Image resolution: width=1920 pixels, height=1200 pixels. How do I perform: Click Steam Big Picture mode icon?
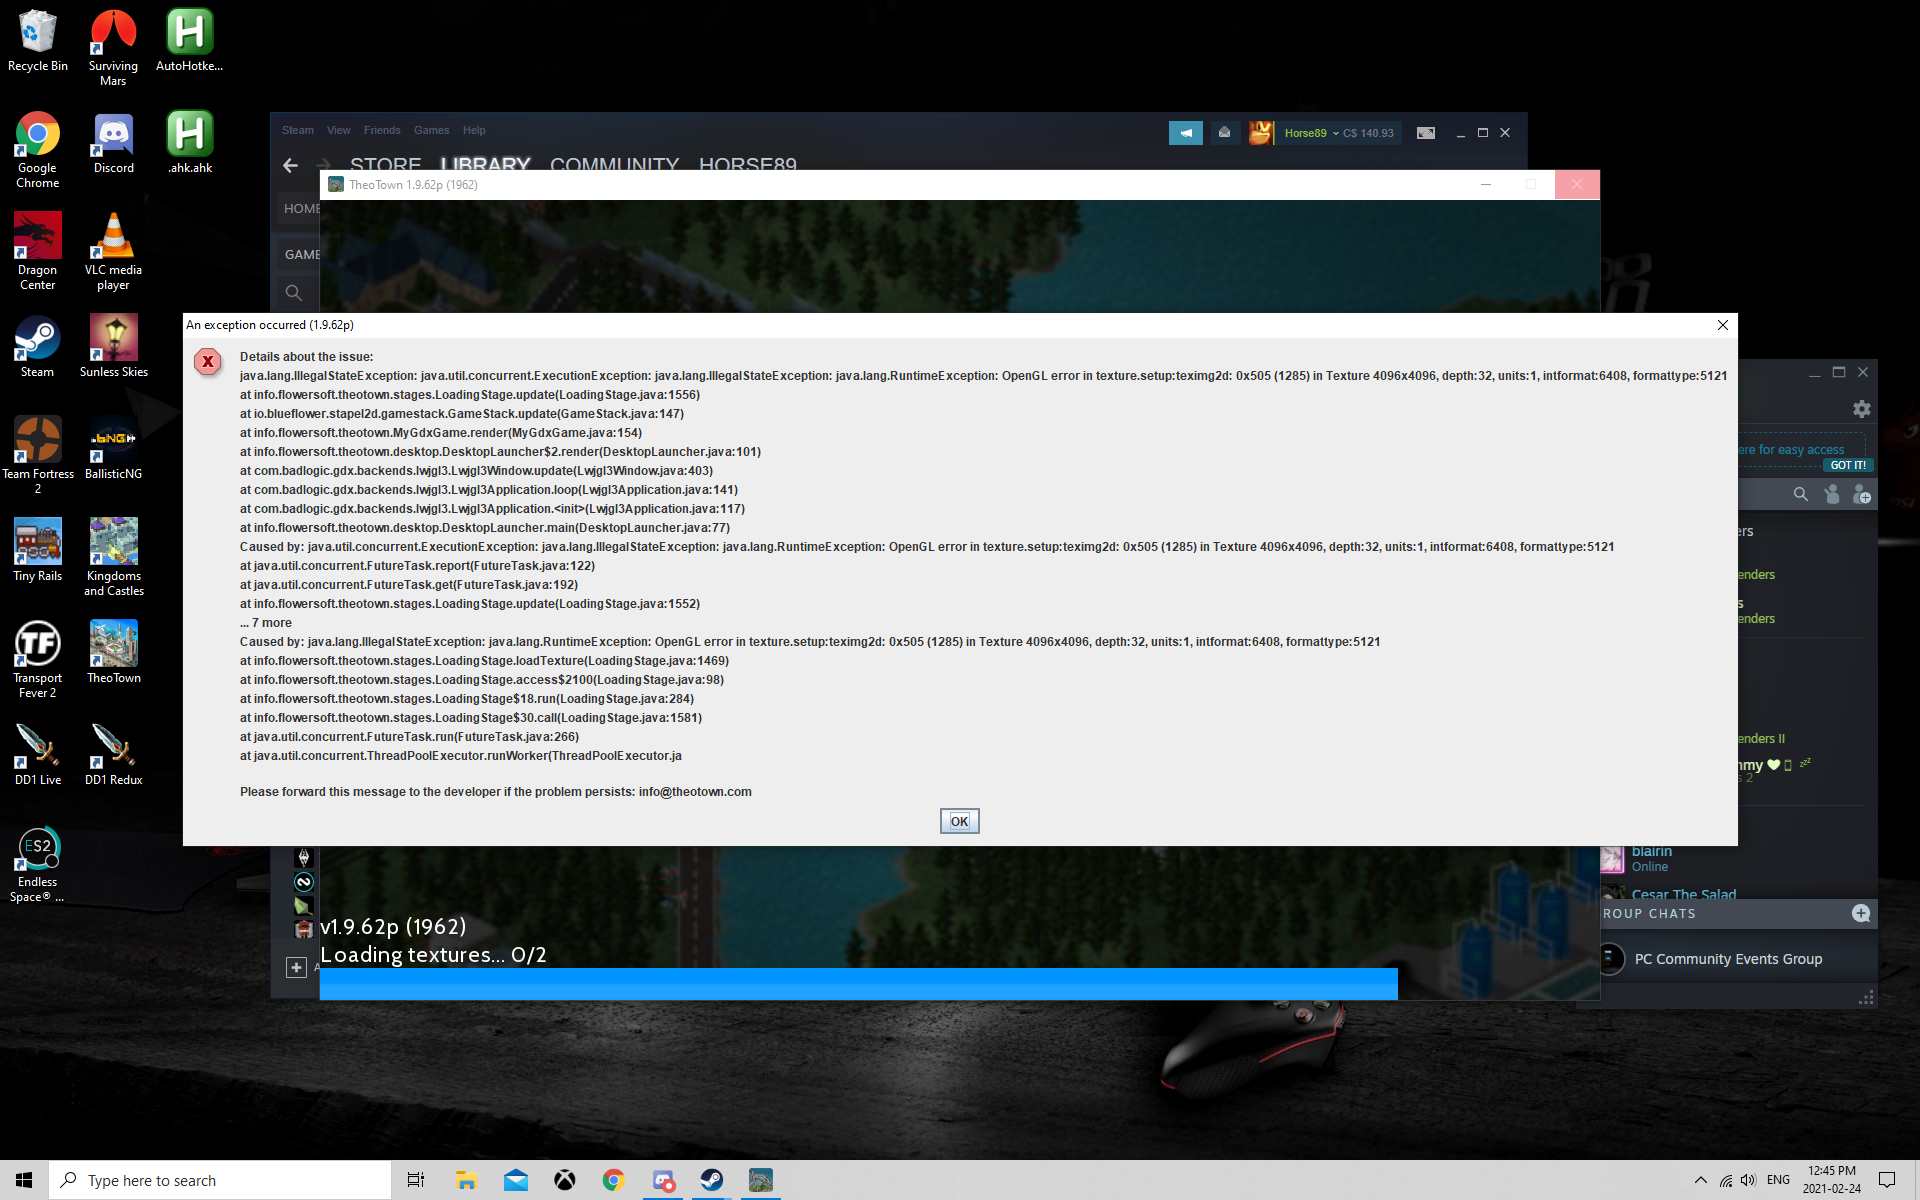[x=1426, y=133]
